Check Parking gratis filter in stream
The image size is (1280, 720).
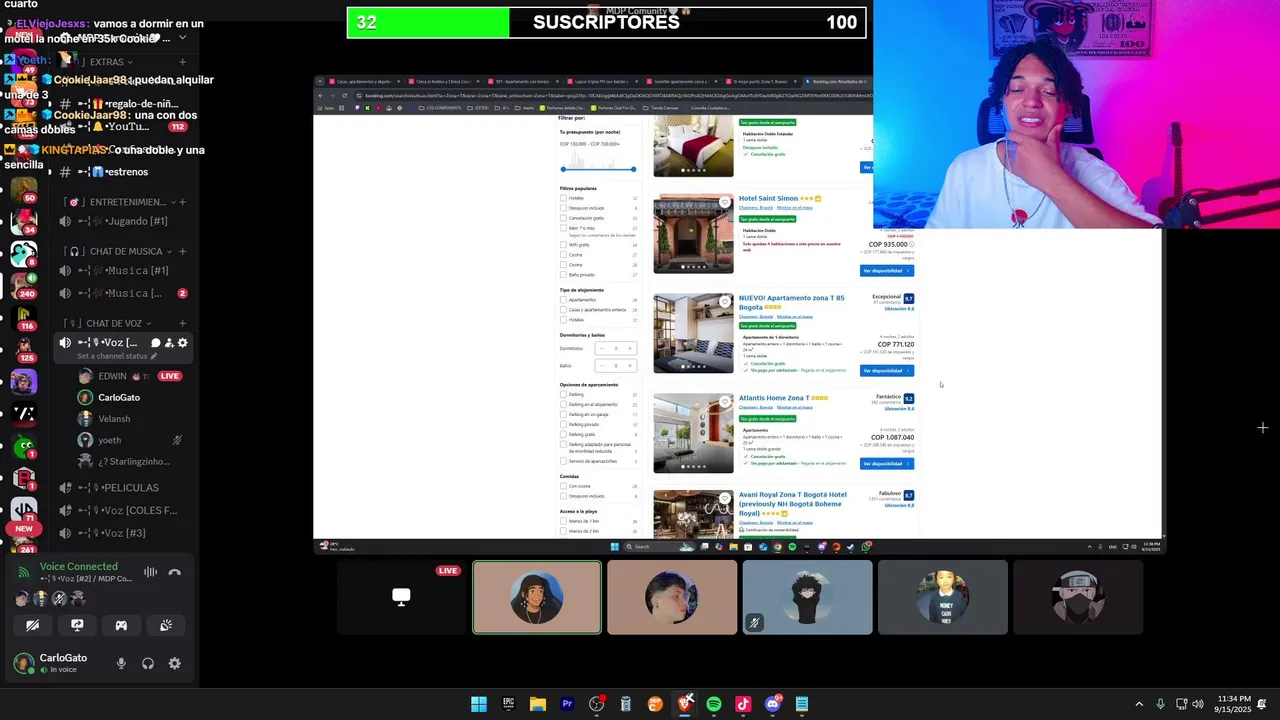563,434
